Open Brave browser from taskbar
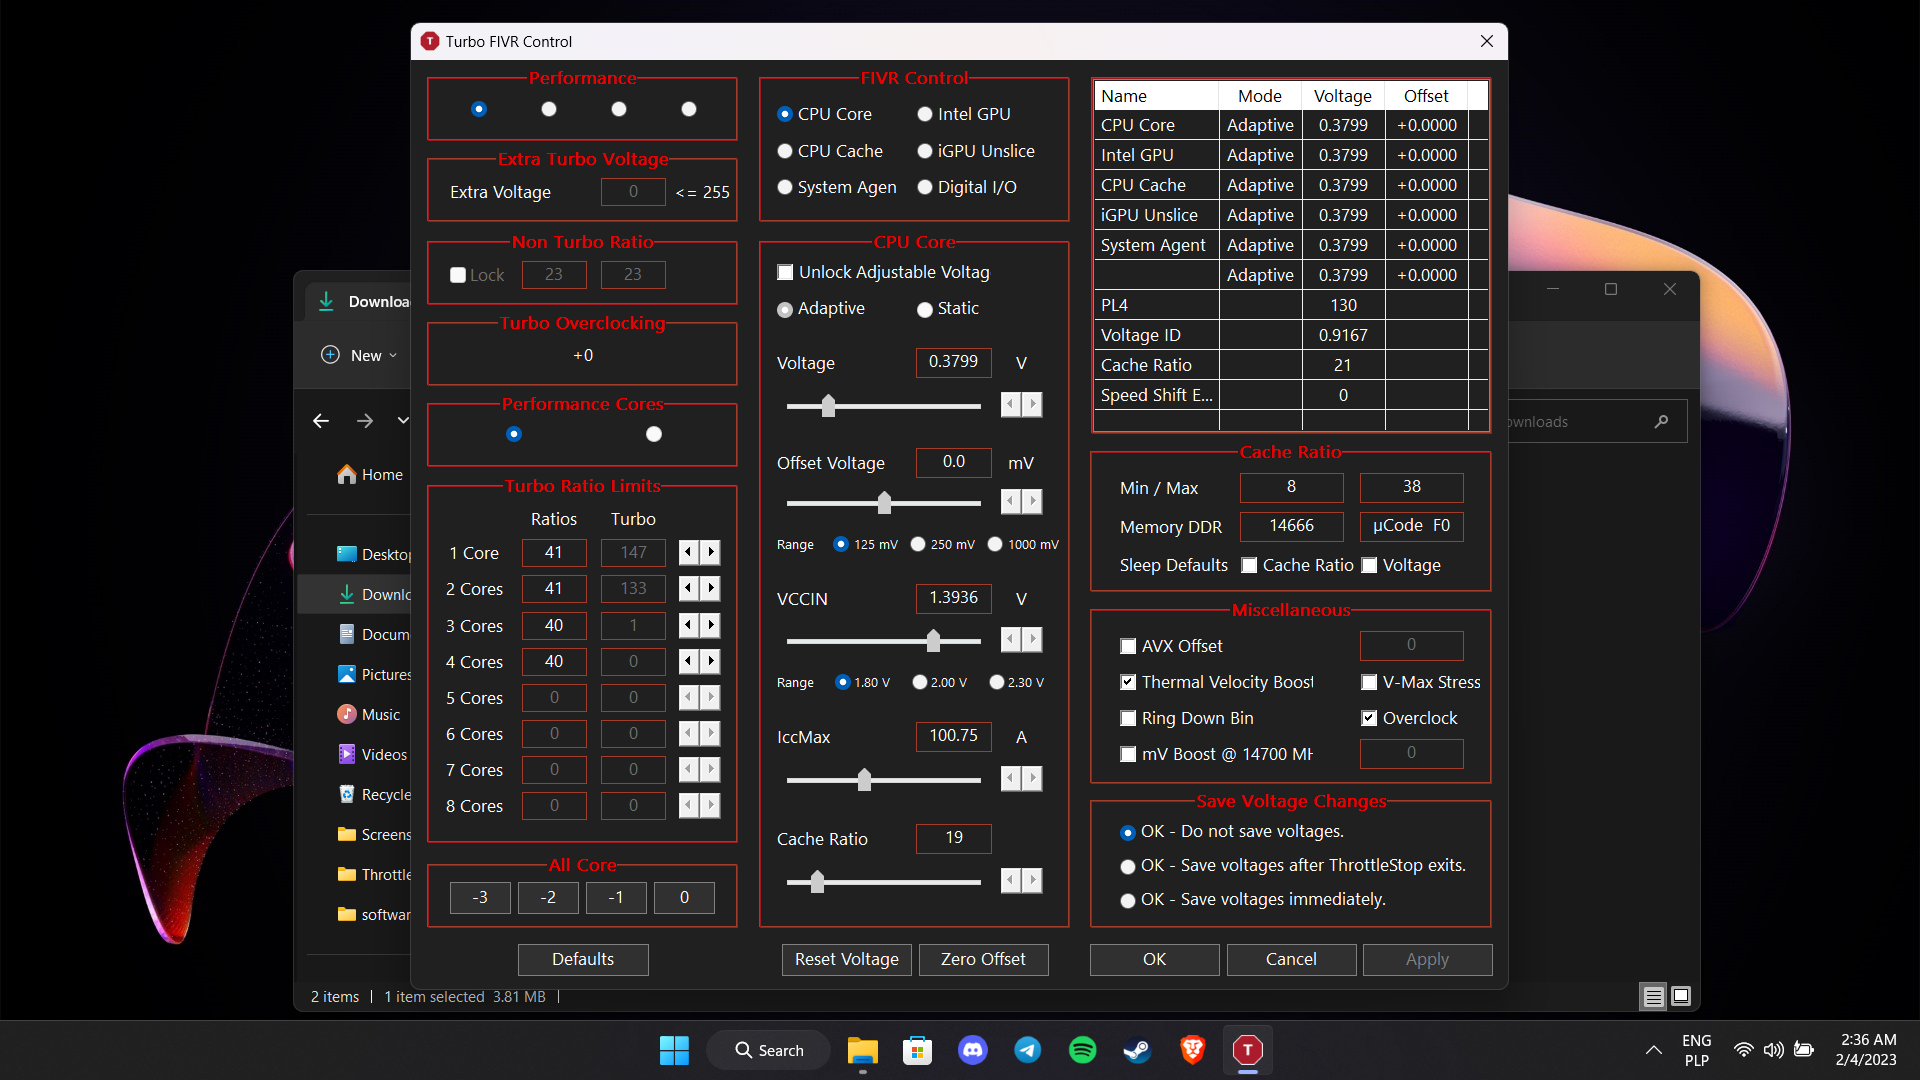Image resolution: width=1920 pixels, height=1080 pixels. point(1192,1050)
